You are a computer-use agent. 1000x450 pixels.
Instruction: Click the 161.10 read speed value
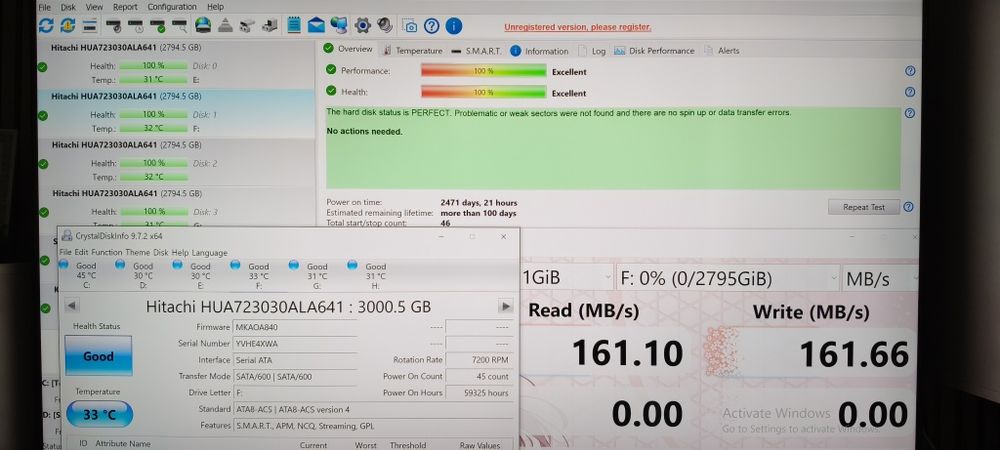point(628,353)
